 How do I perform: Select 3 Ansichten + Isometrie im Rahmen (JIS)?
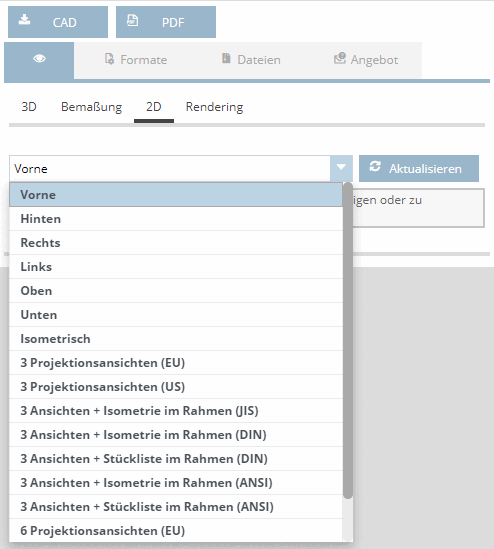176,411
